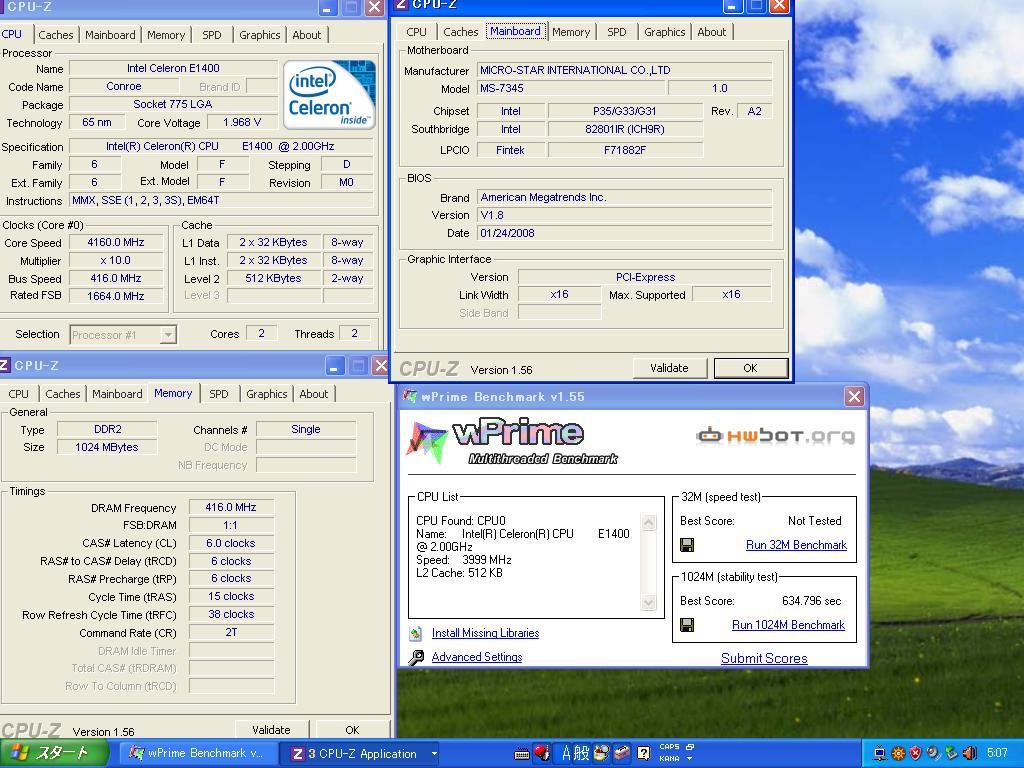This screenshot has width=1024, height=768.
Task: Click the language bar help question mark icon
Action: pos(643,753)
